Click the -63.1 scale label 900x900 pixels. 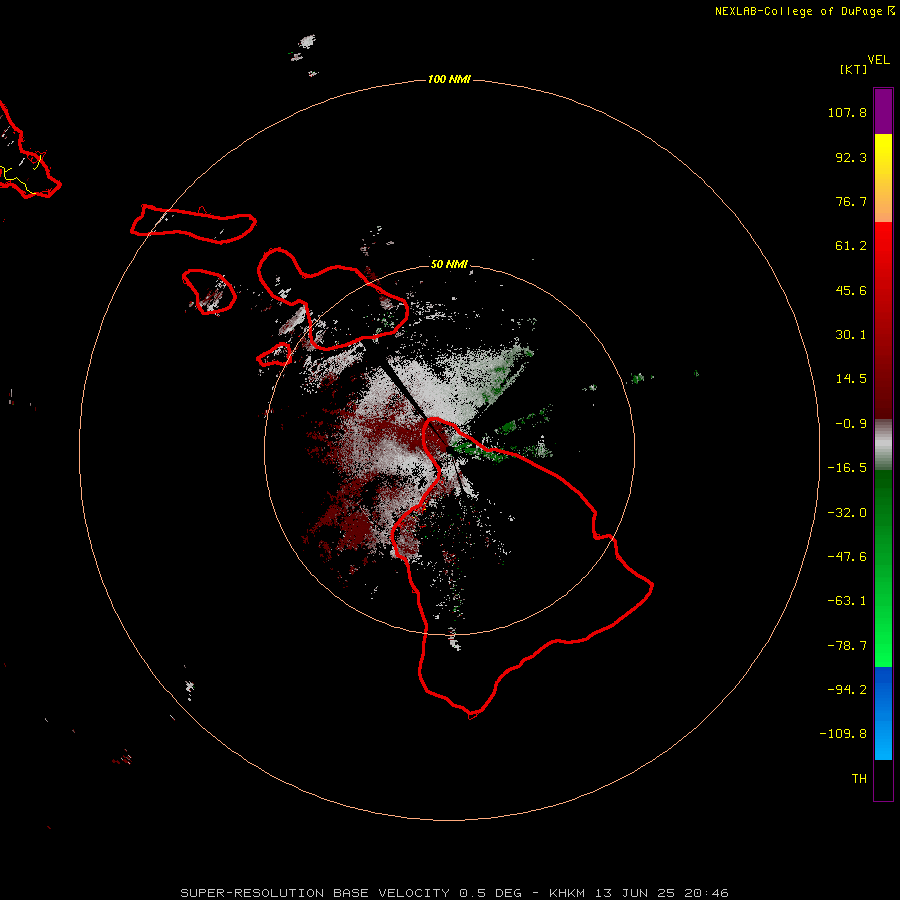847,601
